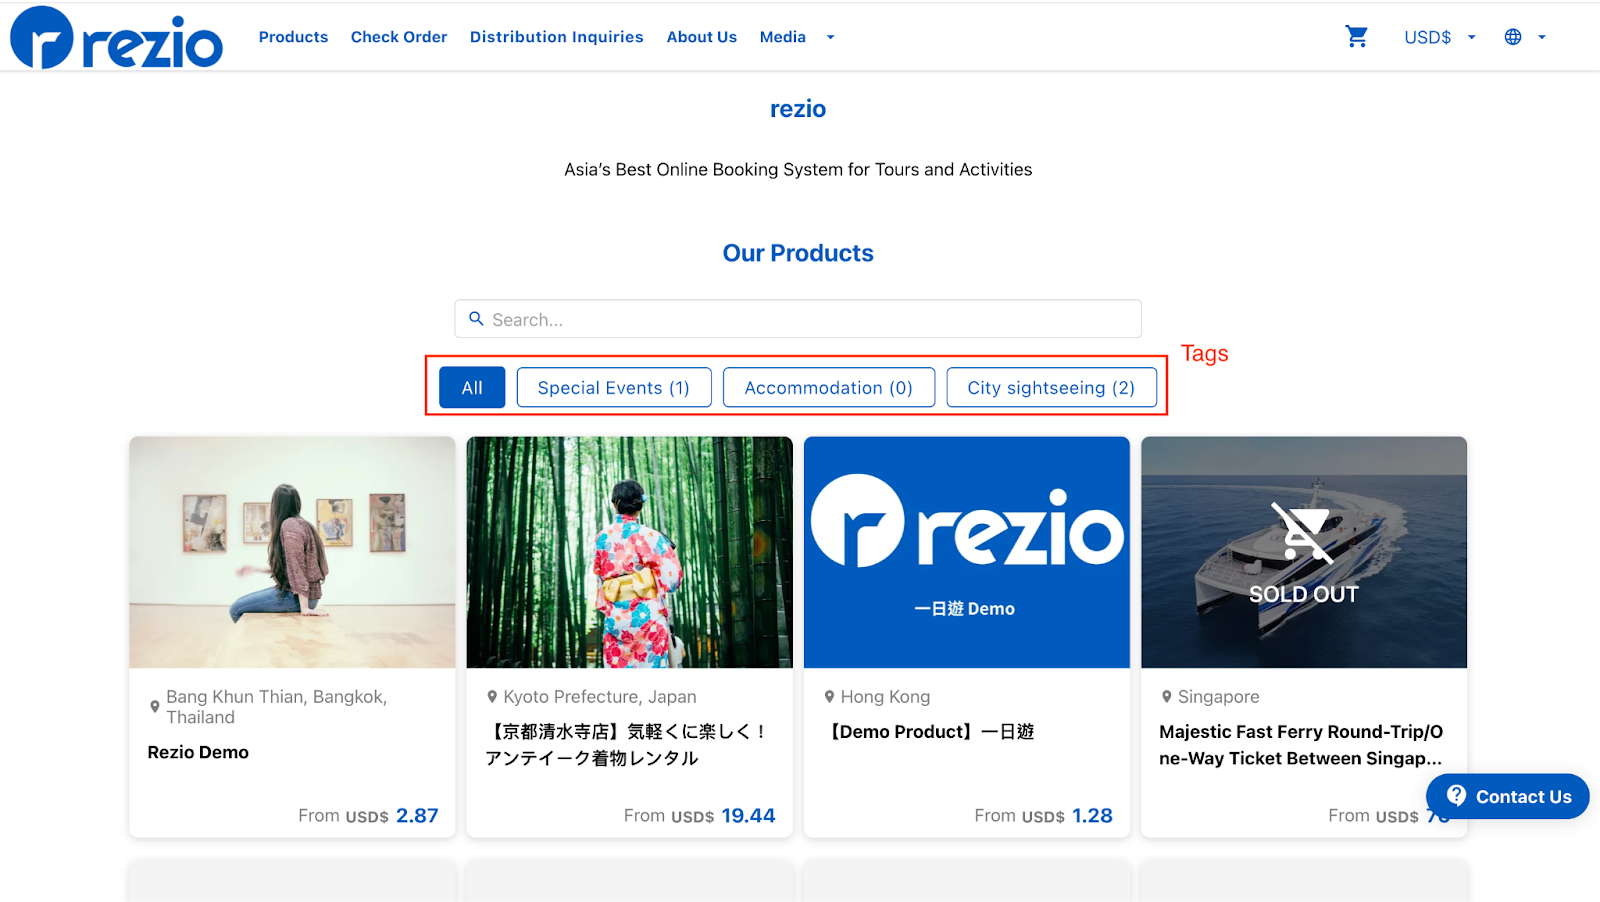Filter by Accommodation (0) tag

(829, 388)
